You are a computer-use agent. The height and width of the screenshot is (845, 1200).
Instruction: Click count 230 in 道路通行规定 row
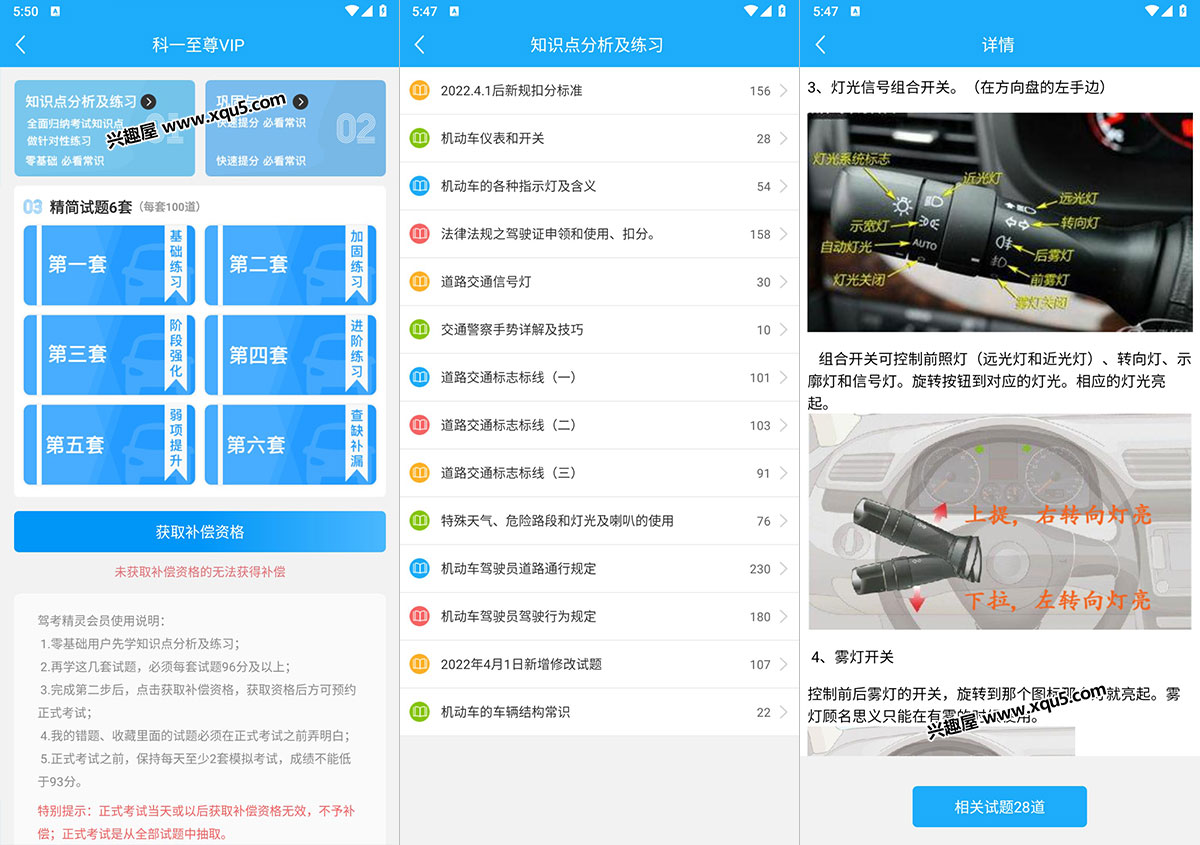pos(760,569)
